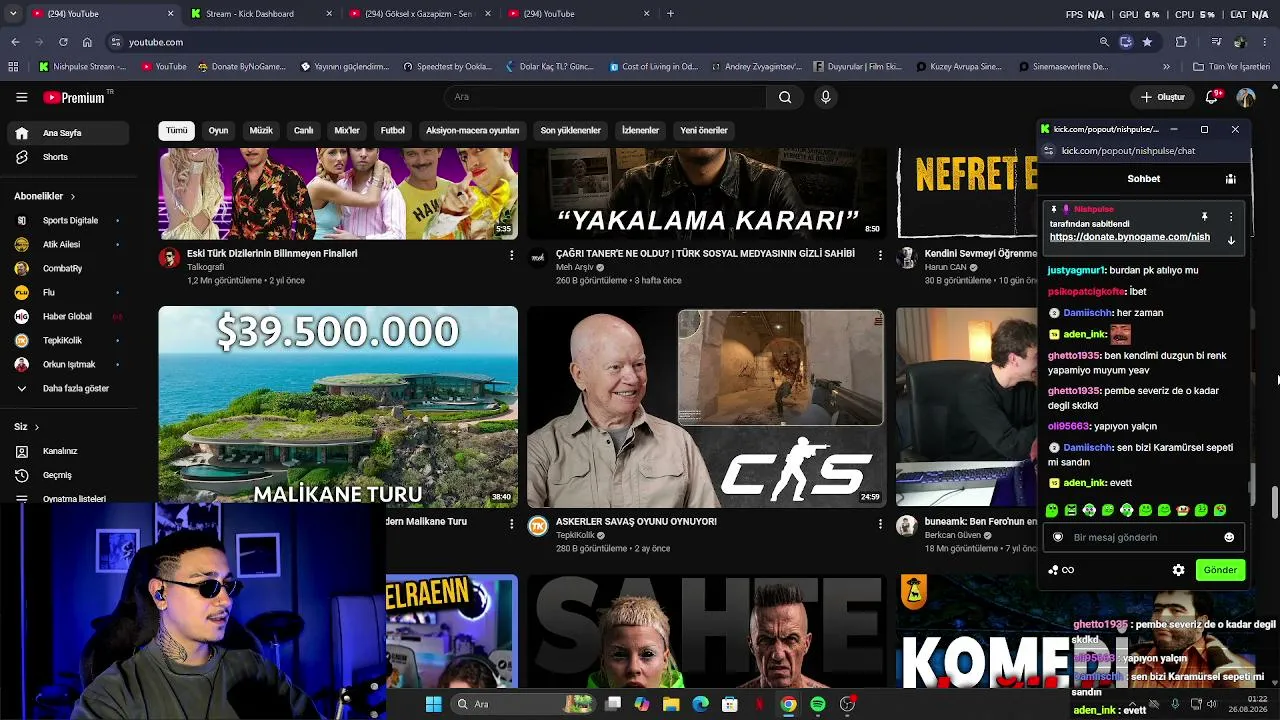Start voice search with the microphone
The image size is (1280, 720).
pyautogui.click(x=825, y=97)
